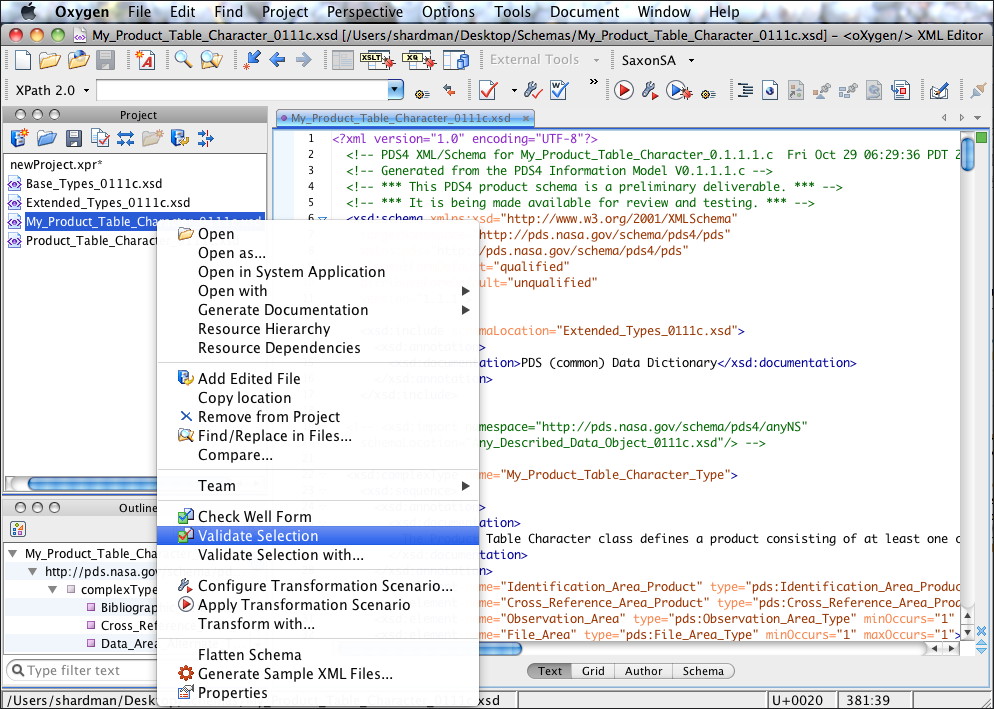Viewport: 994px width, 709px height.
Task: Click the red check Validate icon
Action: click(488, 91)
